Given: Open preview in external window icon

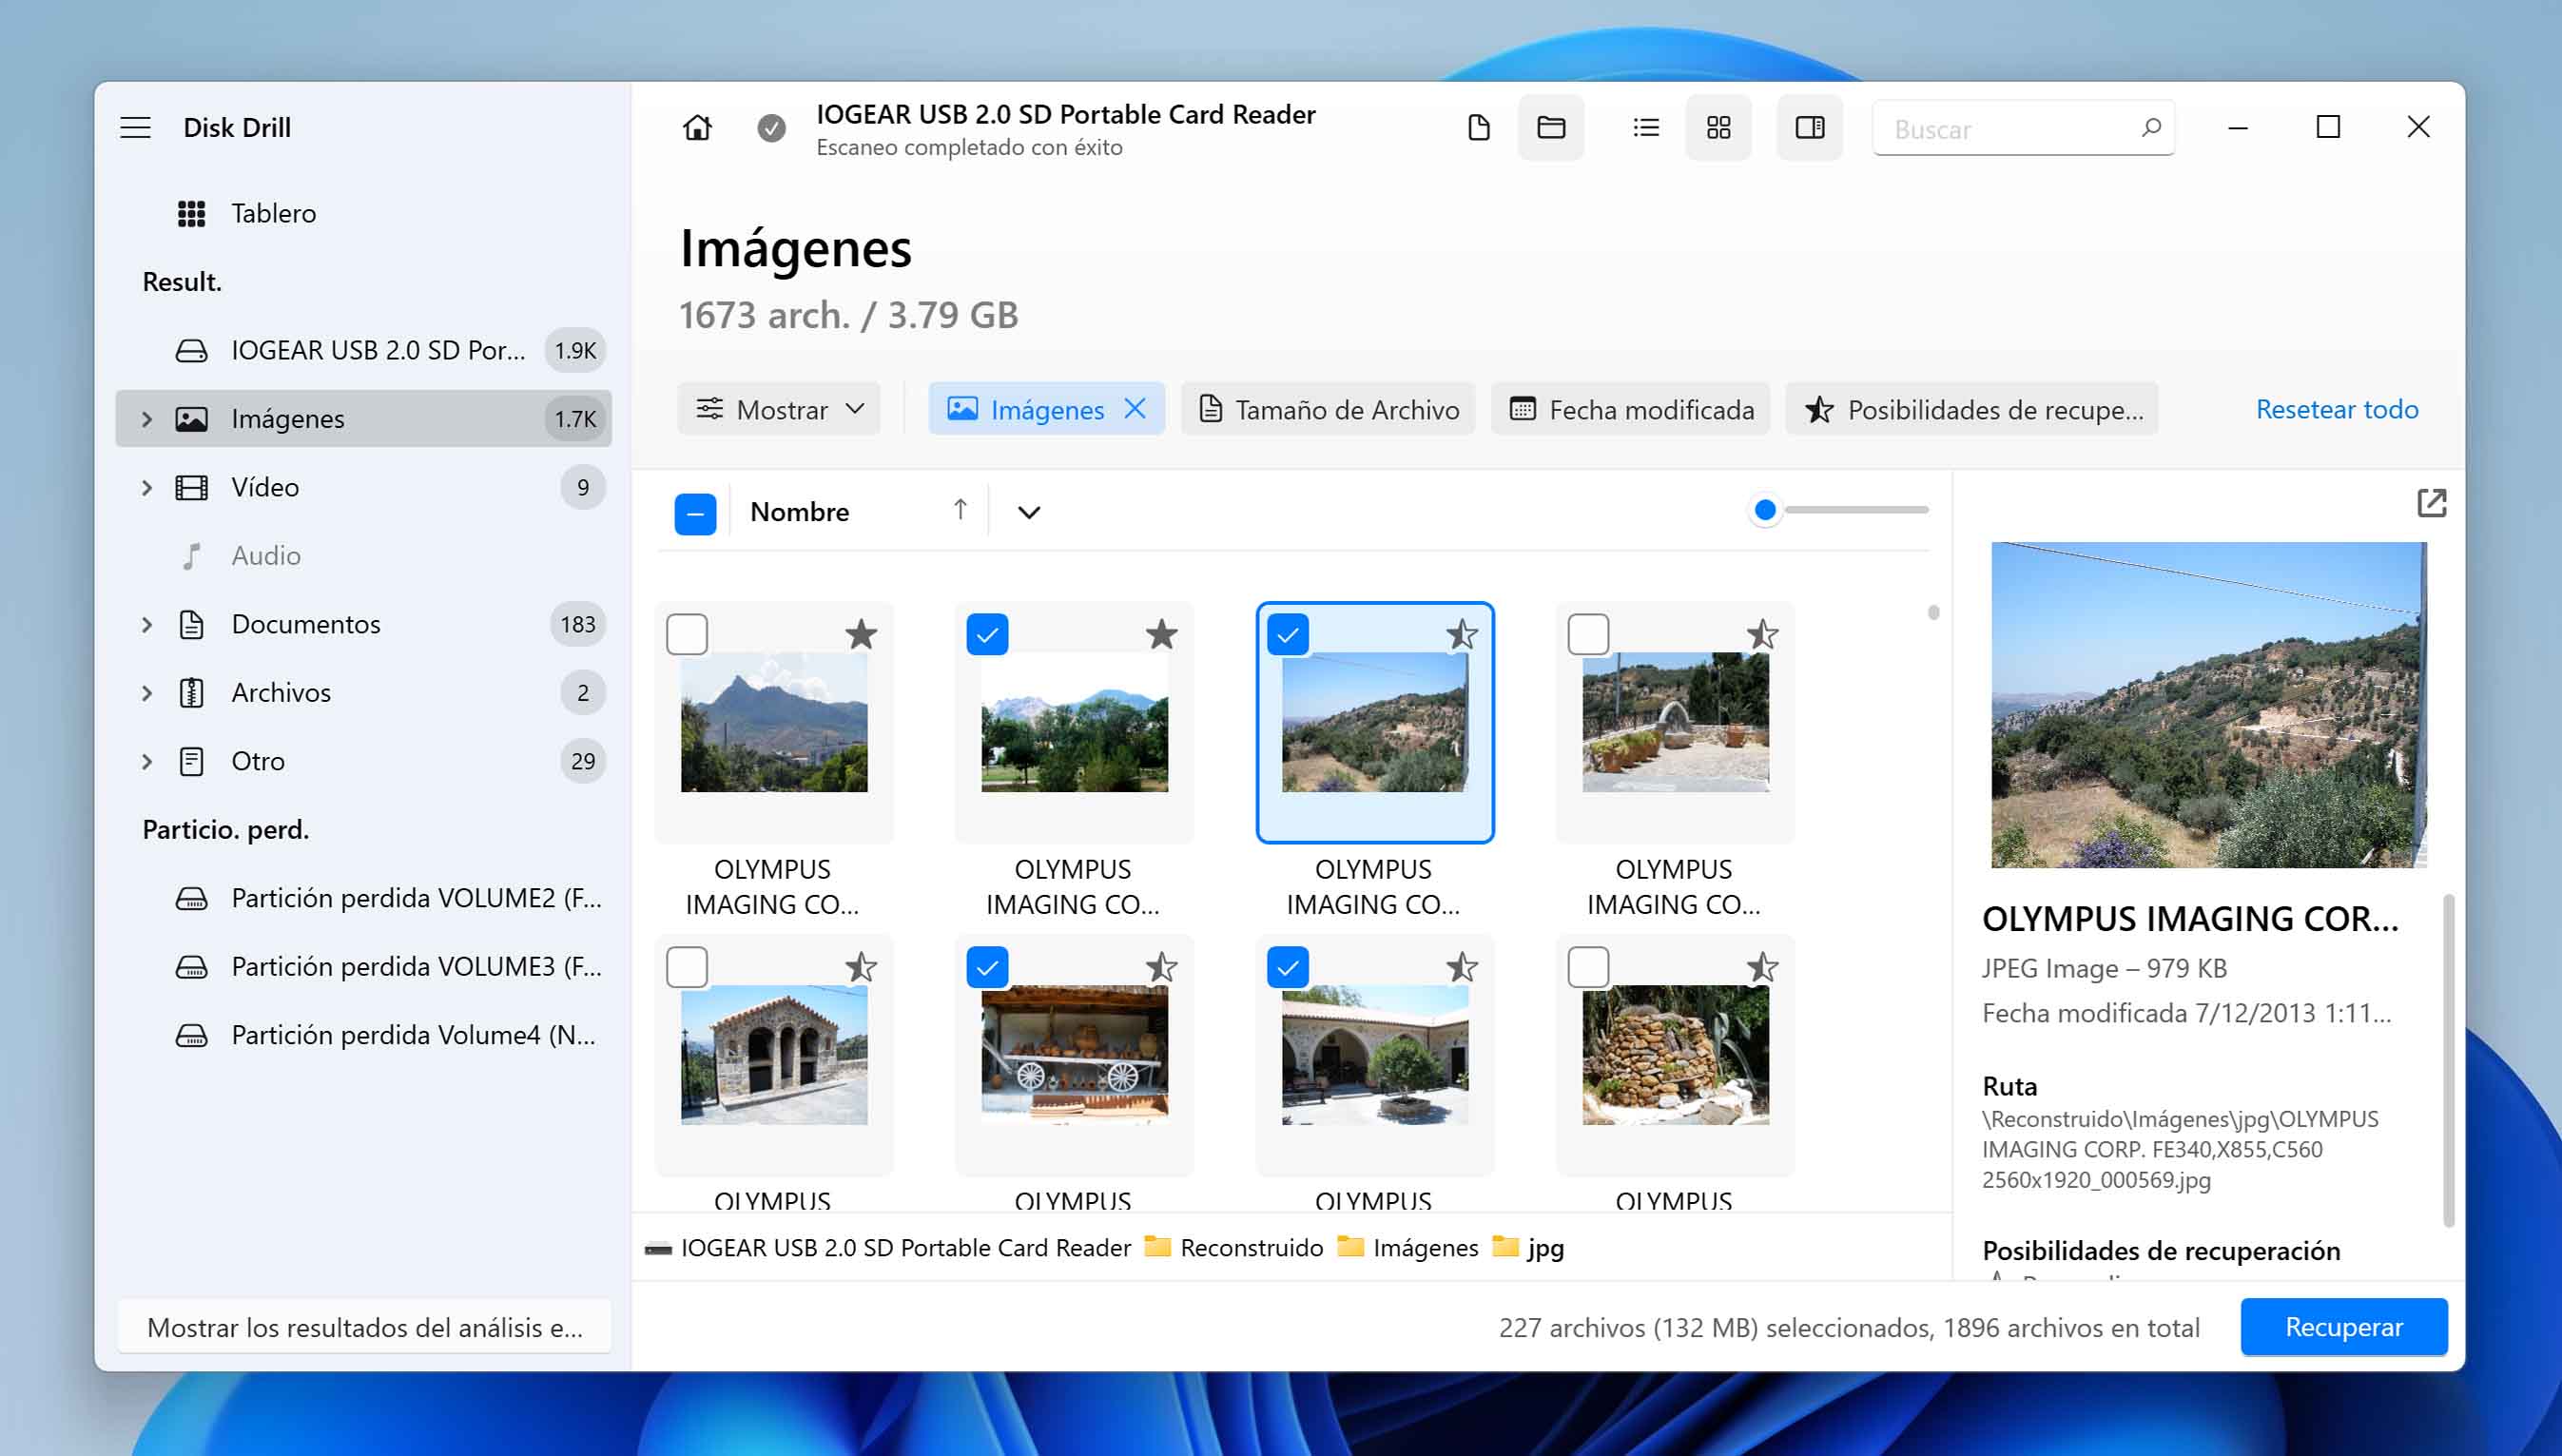Looking at the screenshot, I should coord(2431,502).
